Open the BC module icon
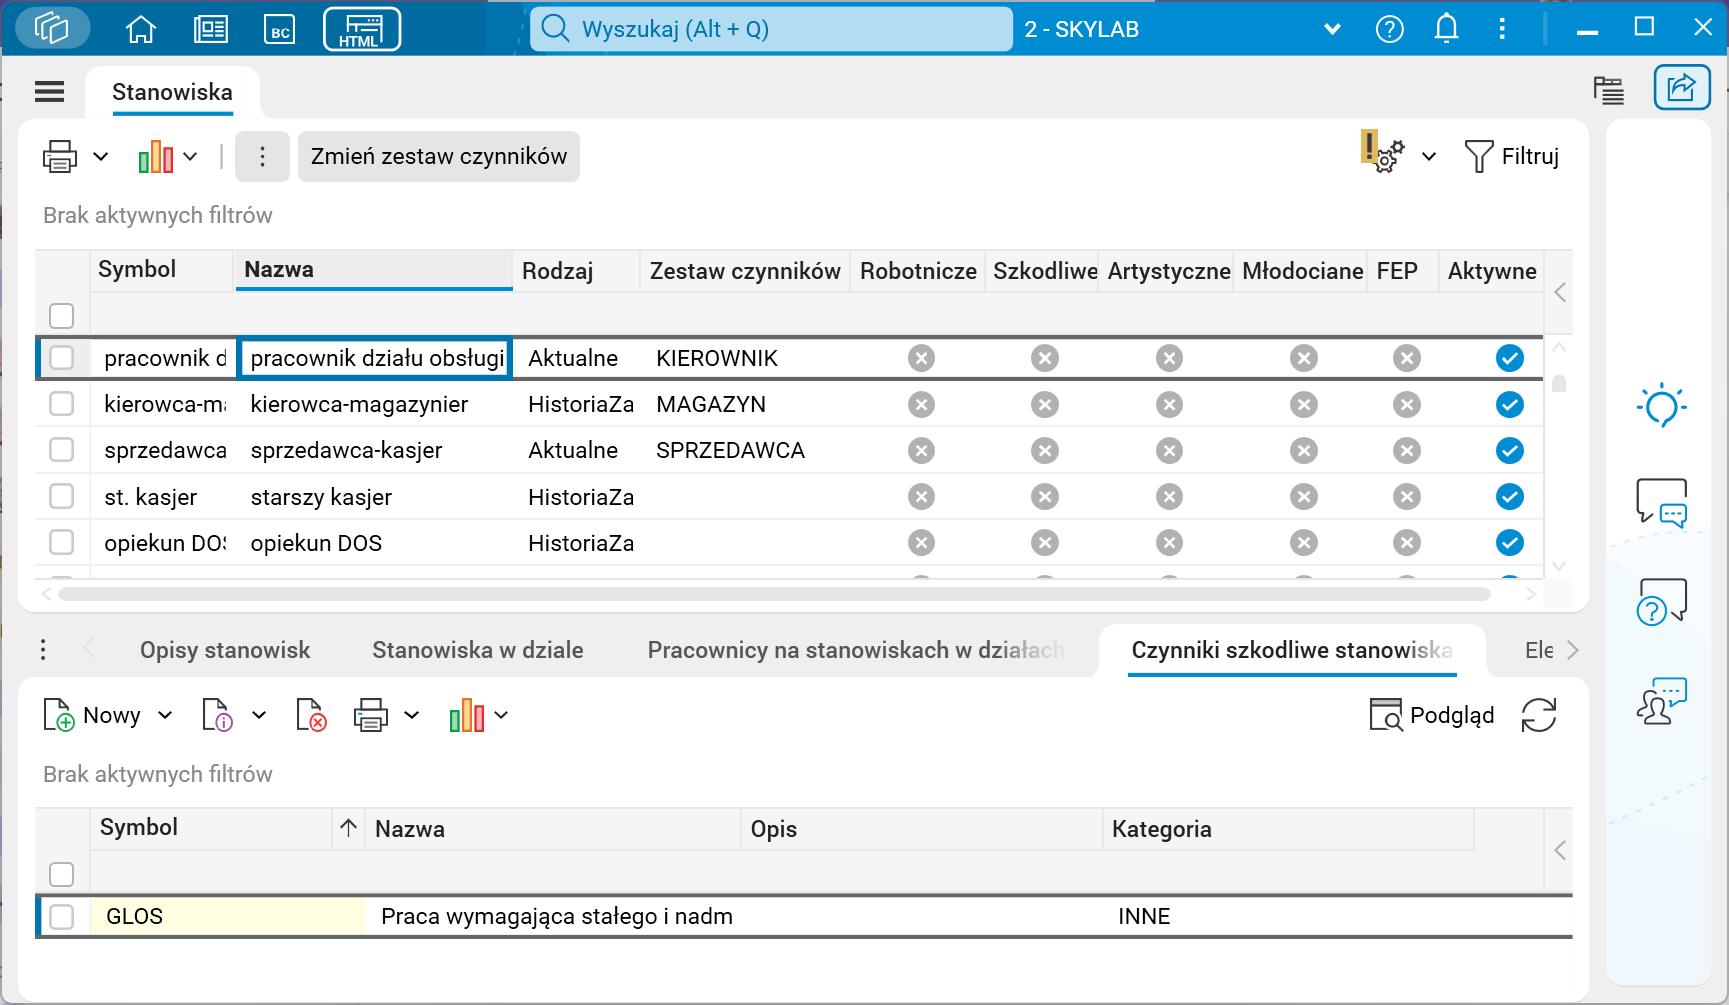Image resolution: width=1729 pixels, height=1005 pixels. click(280, 28)
